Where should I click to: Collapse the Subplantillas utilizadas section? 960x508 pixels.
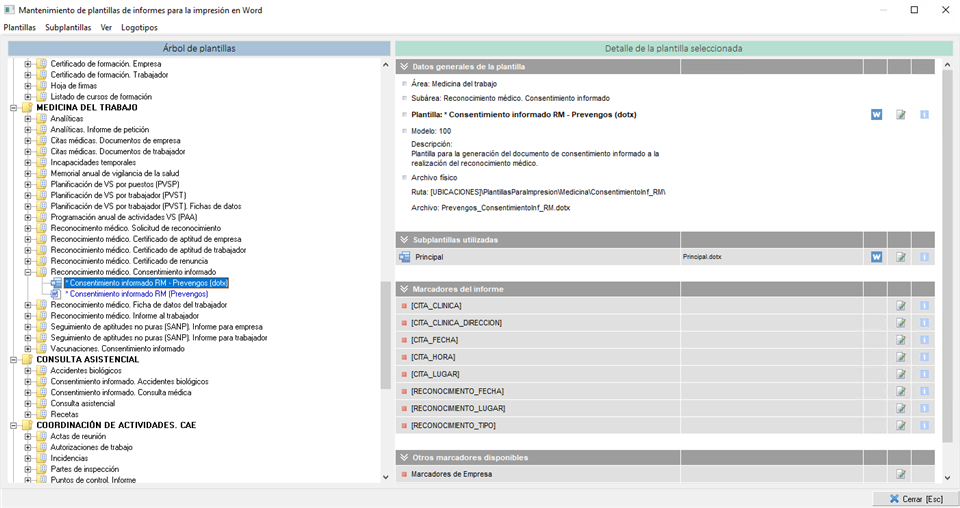click(x=404, y=240)
